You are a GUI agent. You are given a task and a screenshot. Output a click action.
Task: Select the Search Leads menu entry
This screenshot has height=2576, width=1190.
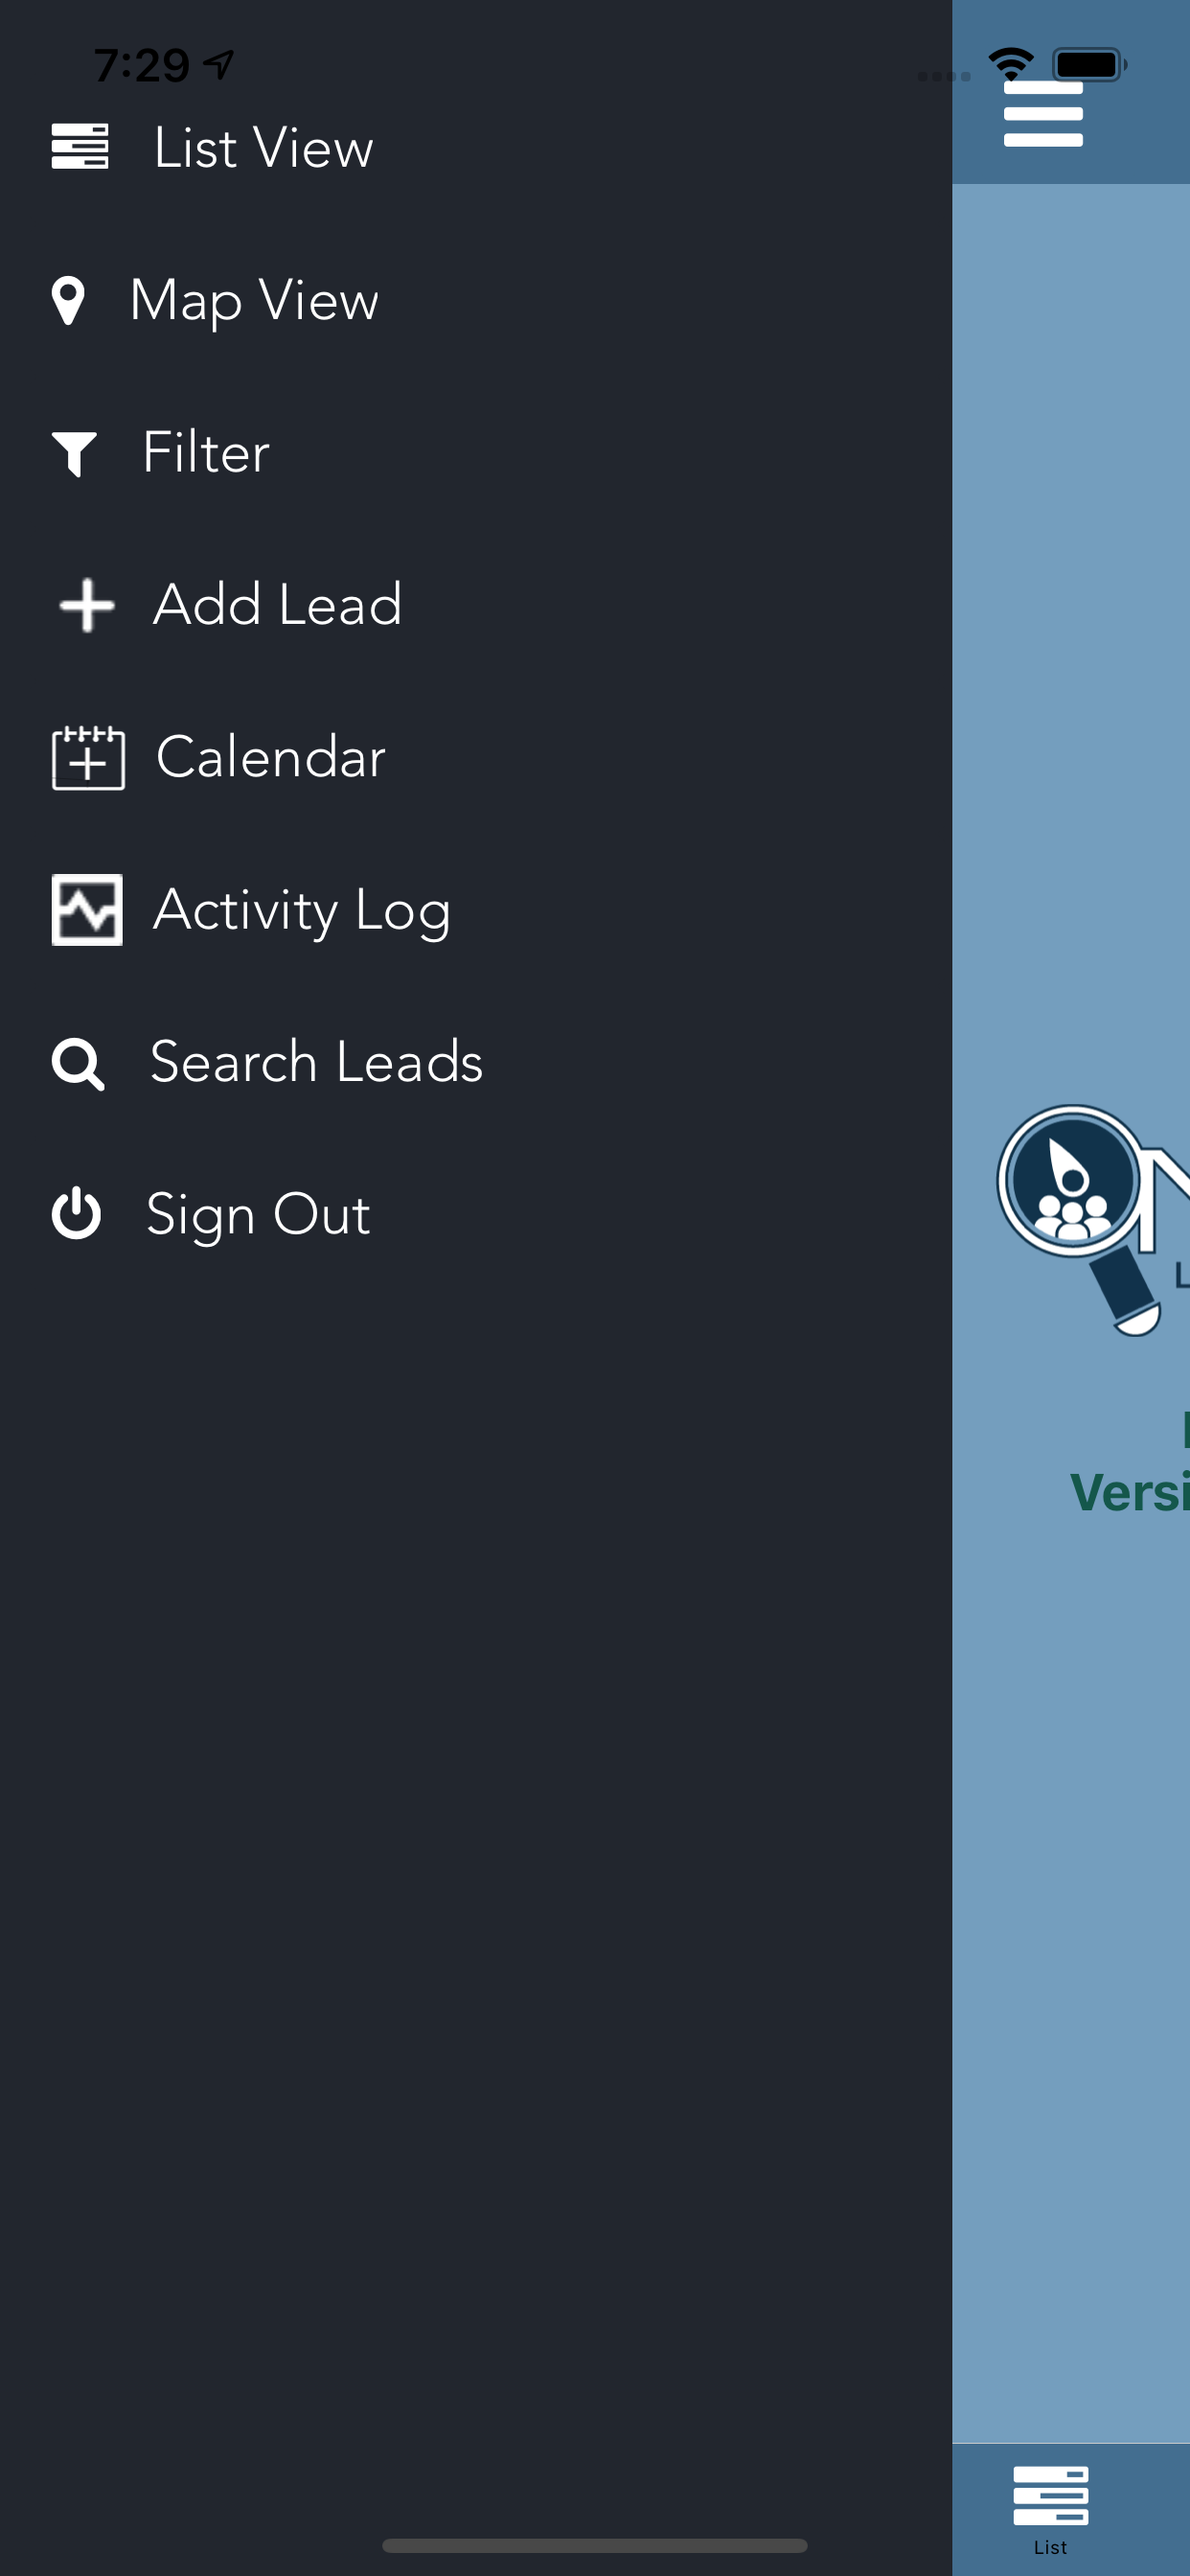pyautogui.click(x=317, y=1061)
